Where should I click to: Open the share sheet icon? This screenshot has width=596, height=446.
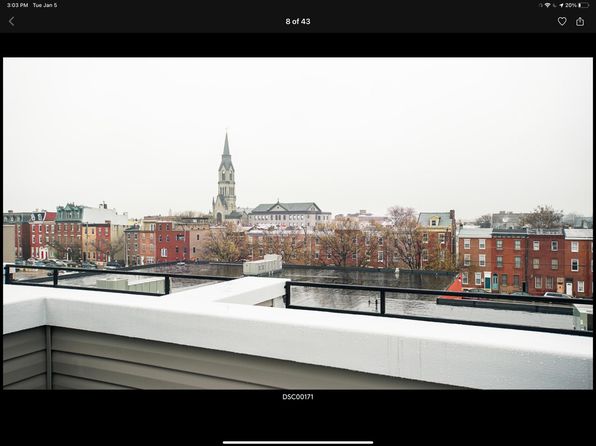click(580, 21)
